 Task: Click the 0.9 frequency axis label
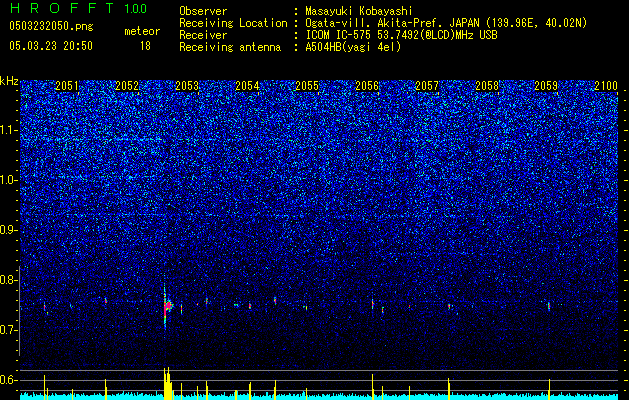(8, 230)
